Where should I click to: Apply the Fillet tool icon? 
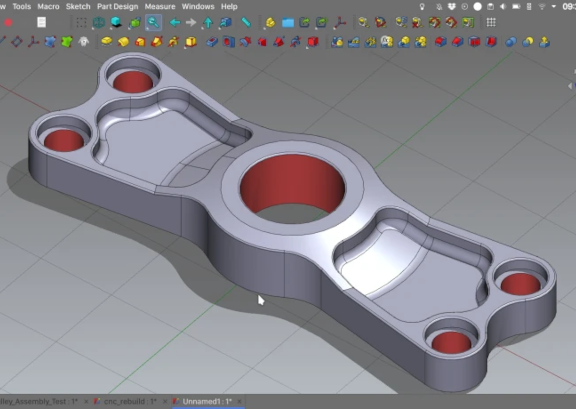[440, 42]
